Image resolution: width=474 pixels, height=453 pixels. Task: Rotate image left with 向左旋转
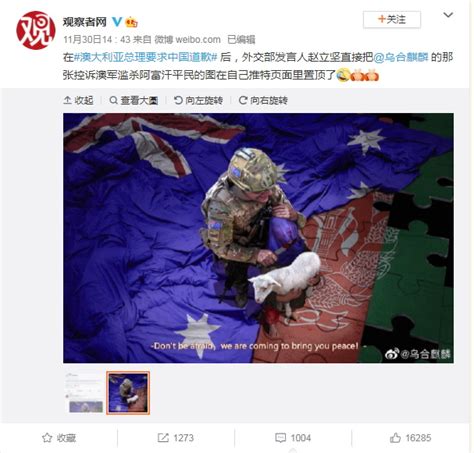coord(198,100)
